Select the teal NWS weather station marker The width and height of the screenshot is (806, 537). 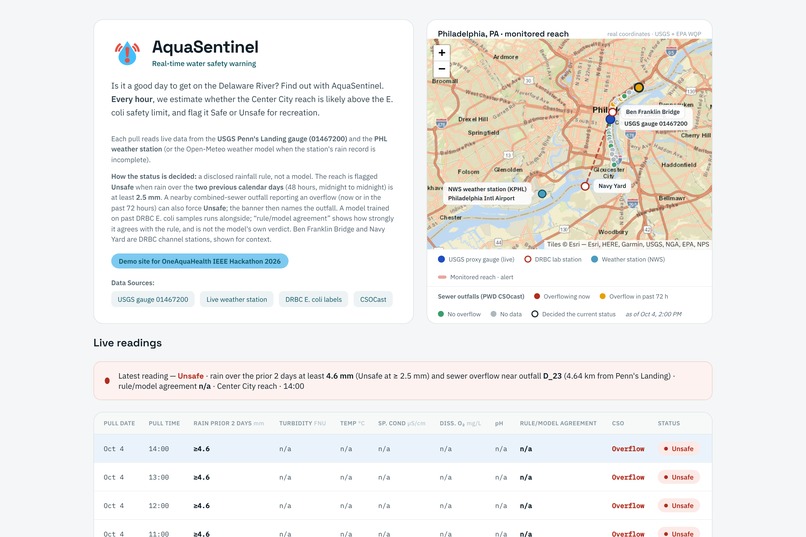542,194
